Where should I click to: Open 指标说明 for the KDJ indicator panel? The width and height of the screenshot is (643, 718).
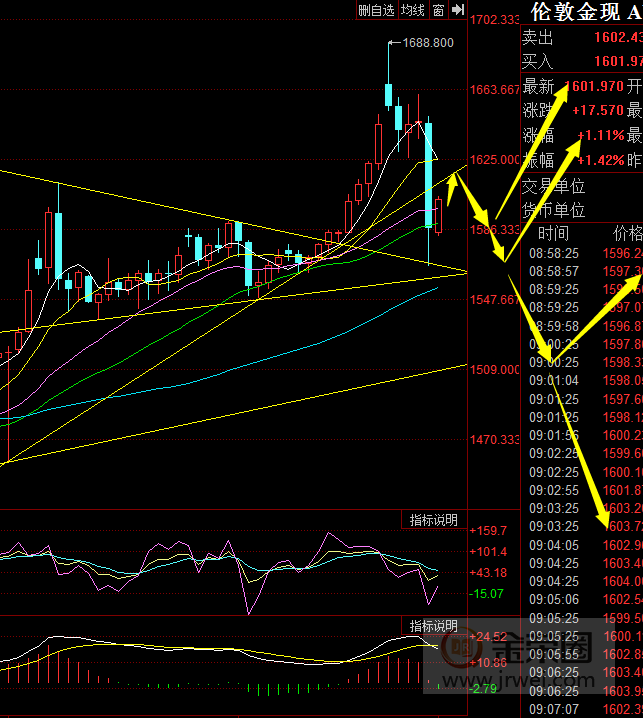[x=434, y=520]
